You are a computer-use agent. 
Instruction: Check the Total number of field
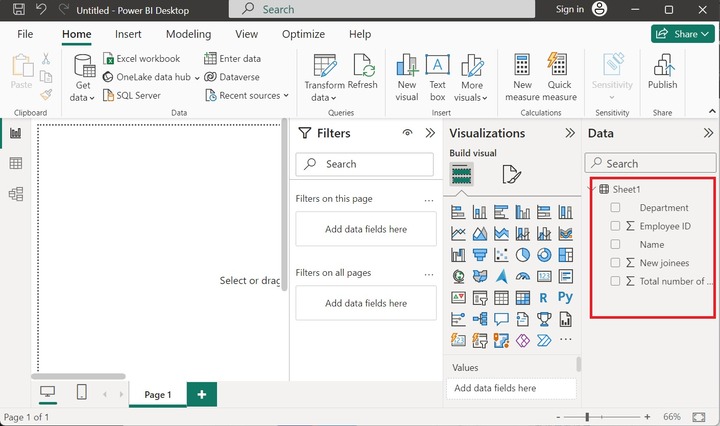click(615, 281)
